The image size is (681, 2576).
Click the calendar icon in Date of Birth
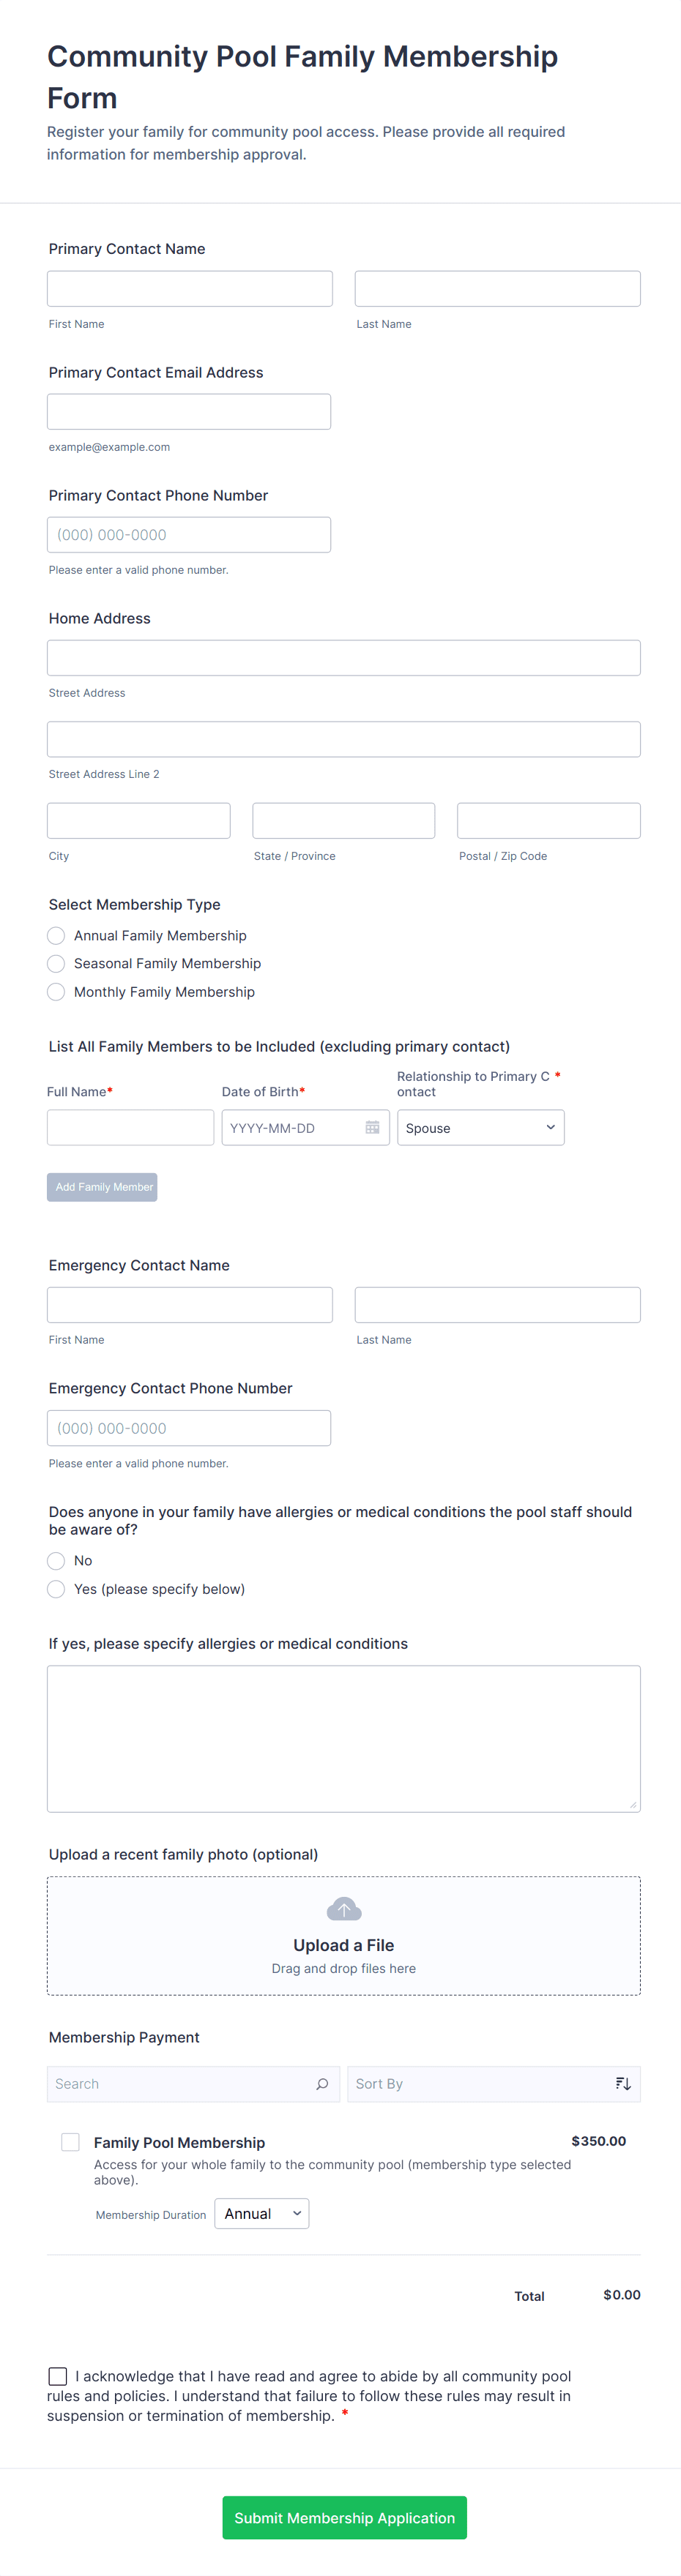372,1127
